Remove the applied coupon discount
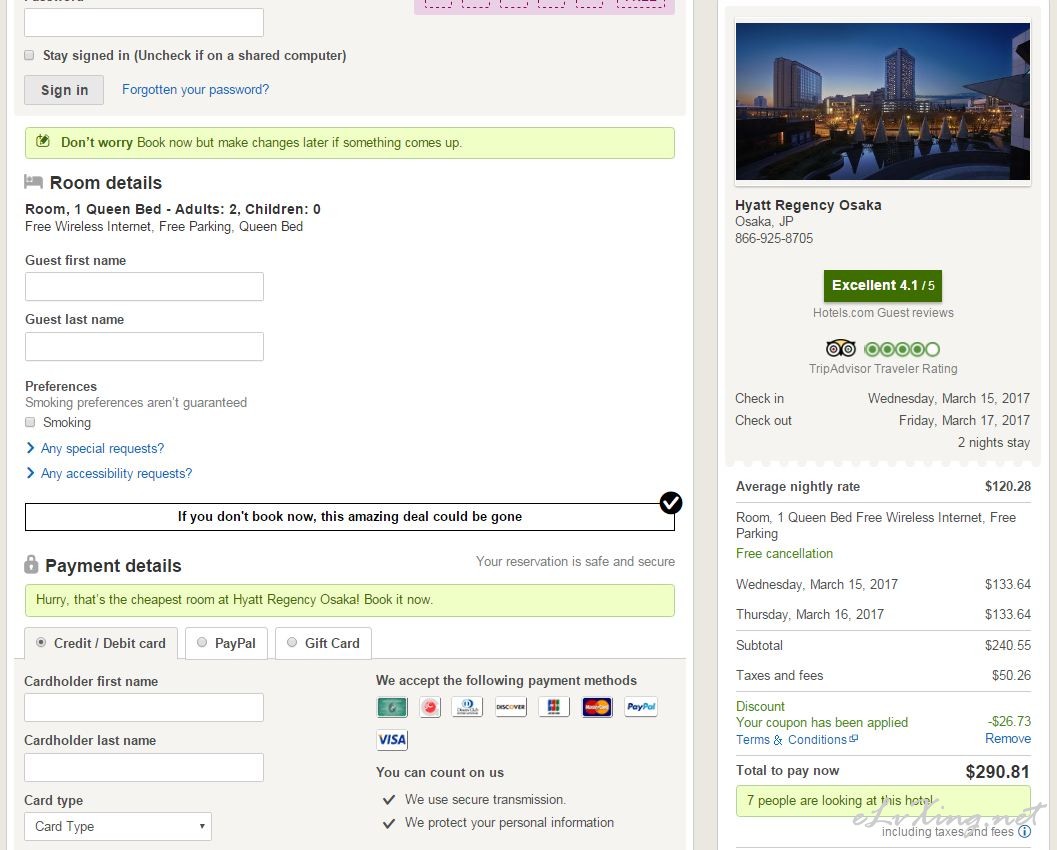 point(1008,738)
